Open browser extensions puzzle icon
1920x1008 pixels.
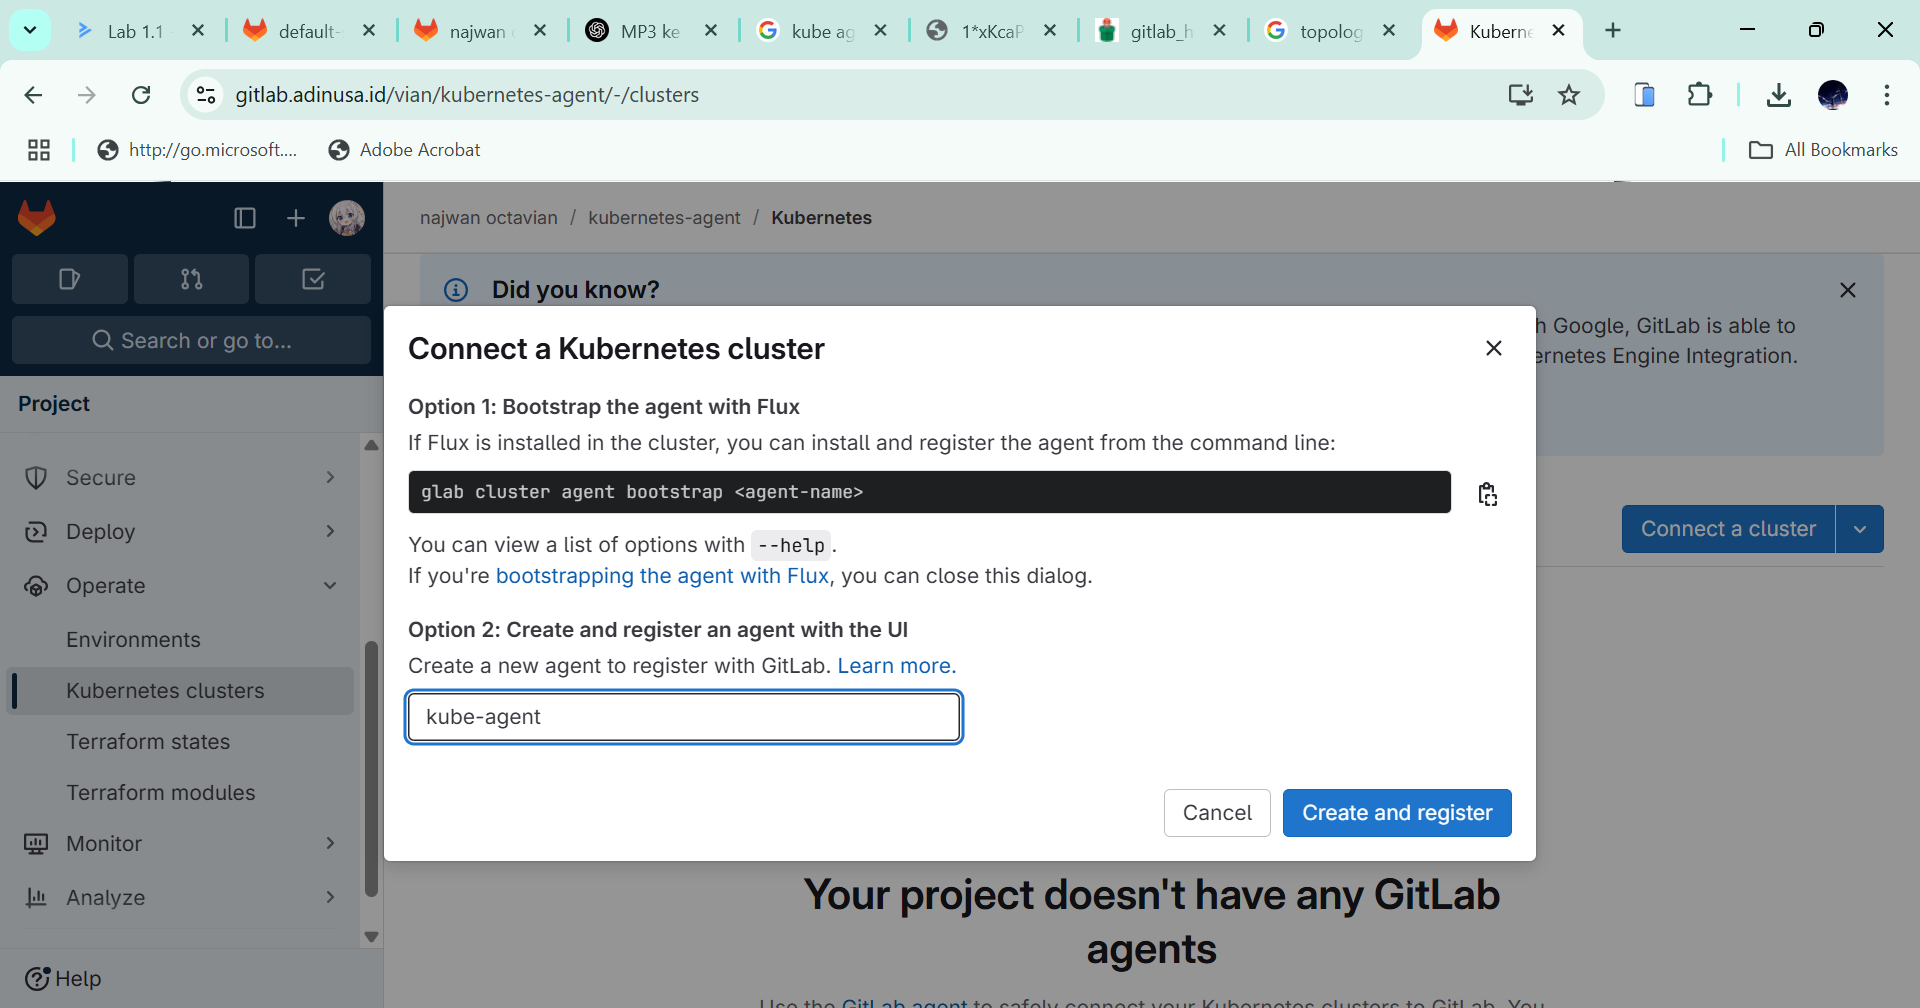click(1699, 95)
